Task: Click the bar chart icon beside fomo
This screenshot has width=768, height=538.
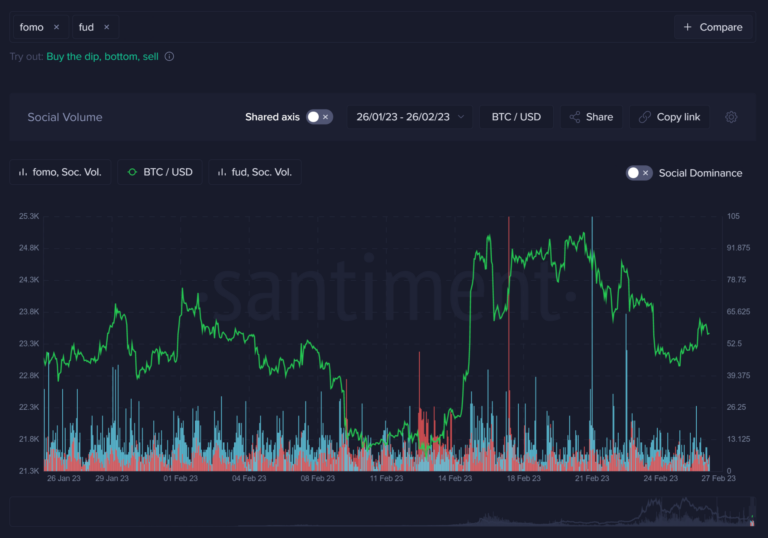Action: coord(23,172)
